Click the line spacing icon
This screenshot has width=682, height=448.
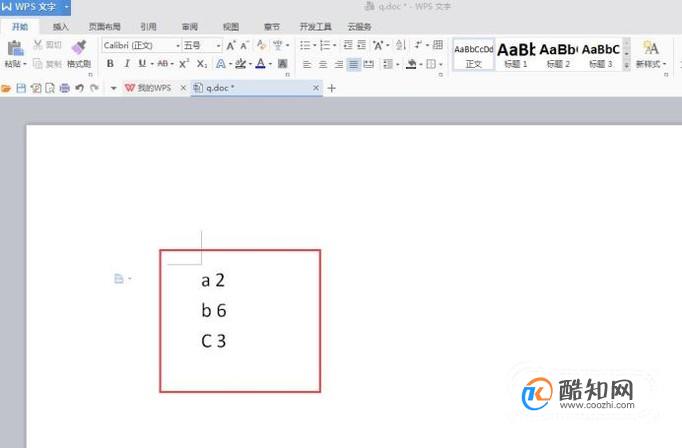(388, 64)
